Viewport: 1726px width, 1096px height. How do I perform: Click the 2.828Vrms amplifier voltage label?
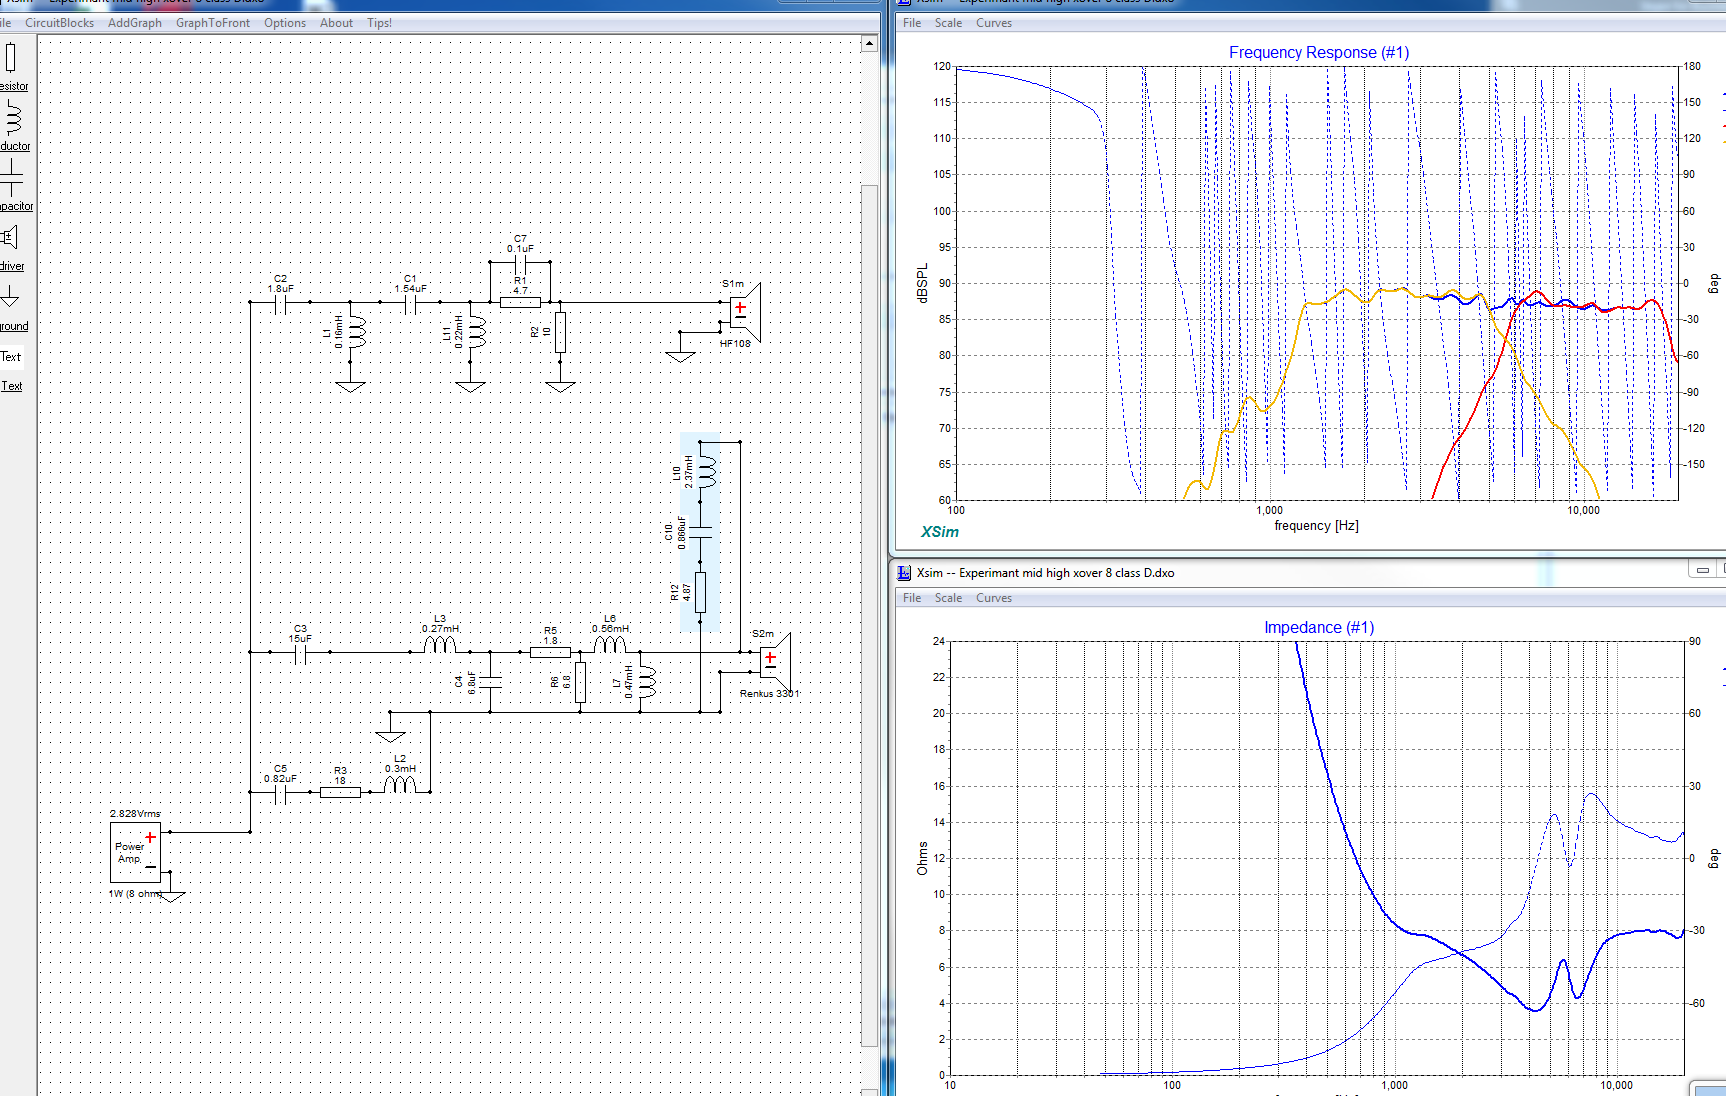(x=135, y=814)
